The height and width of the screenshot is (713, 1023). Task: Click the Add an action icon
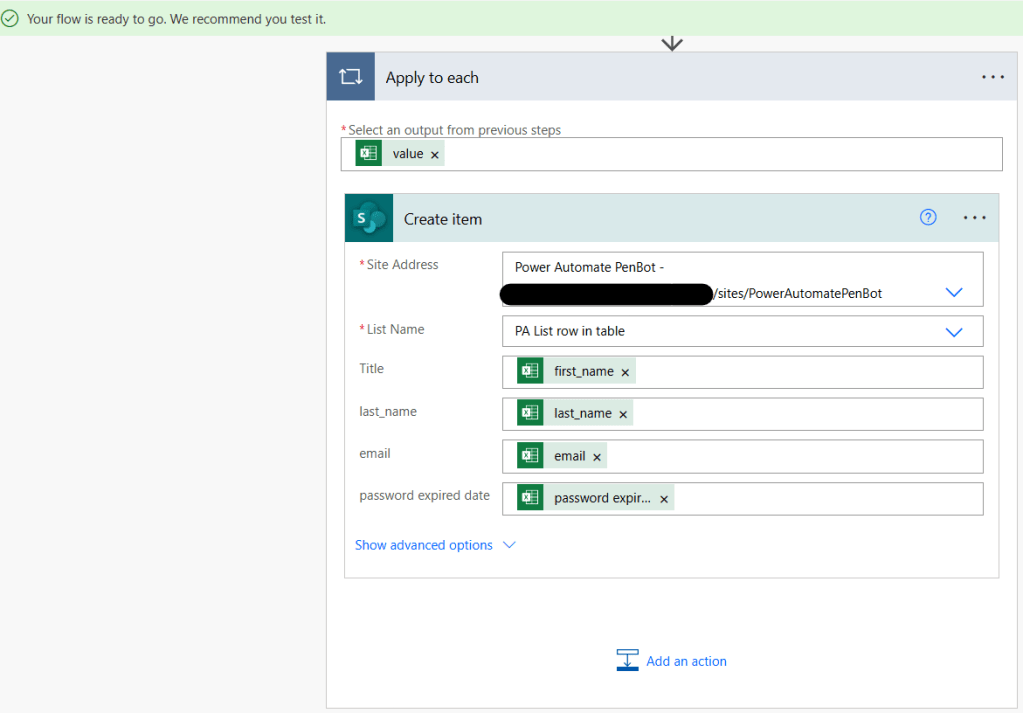(627, 661)
